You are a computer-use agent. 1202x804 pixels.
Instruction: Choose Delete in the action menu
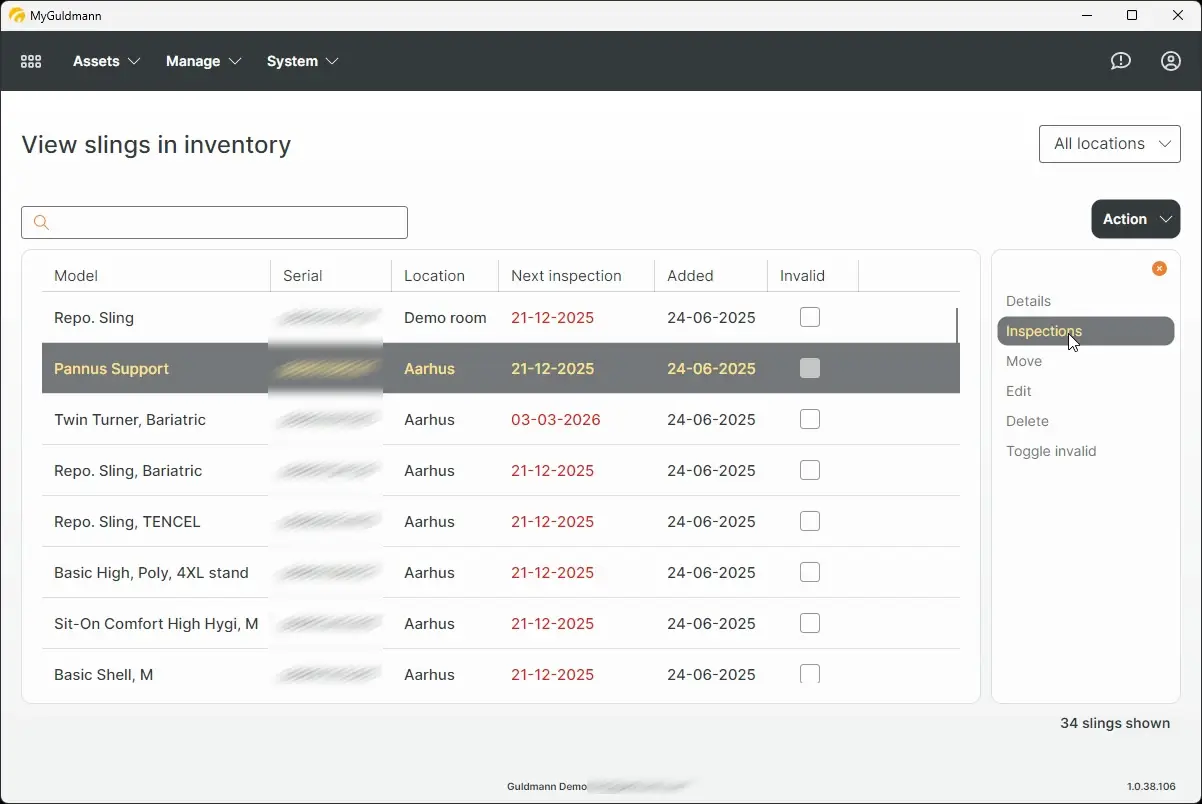pyautogui.click(x=1027, y=421)
